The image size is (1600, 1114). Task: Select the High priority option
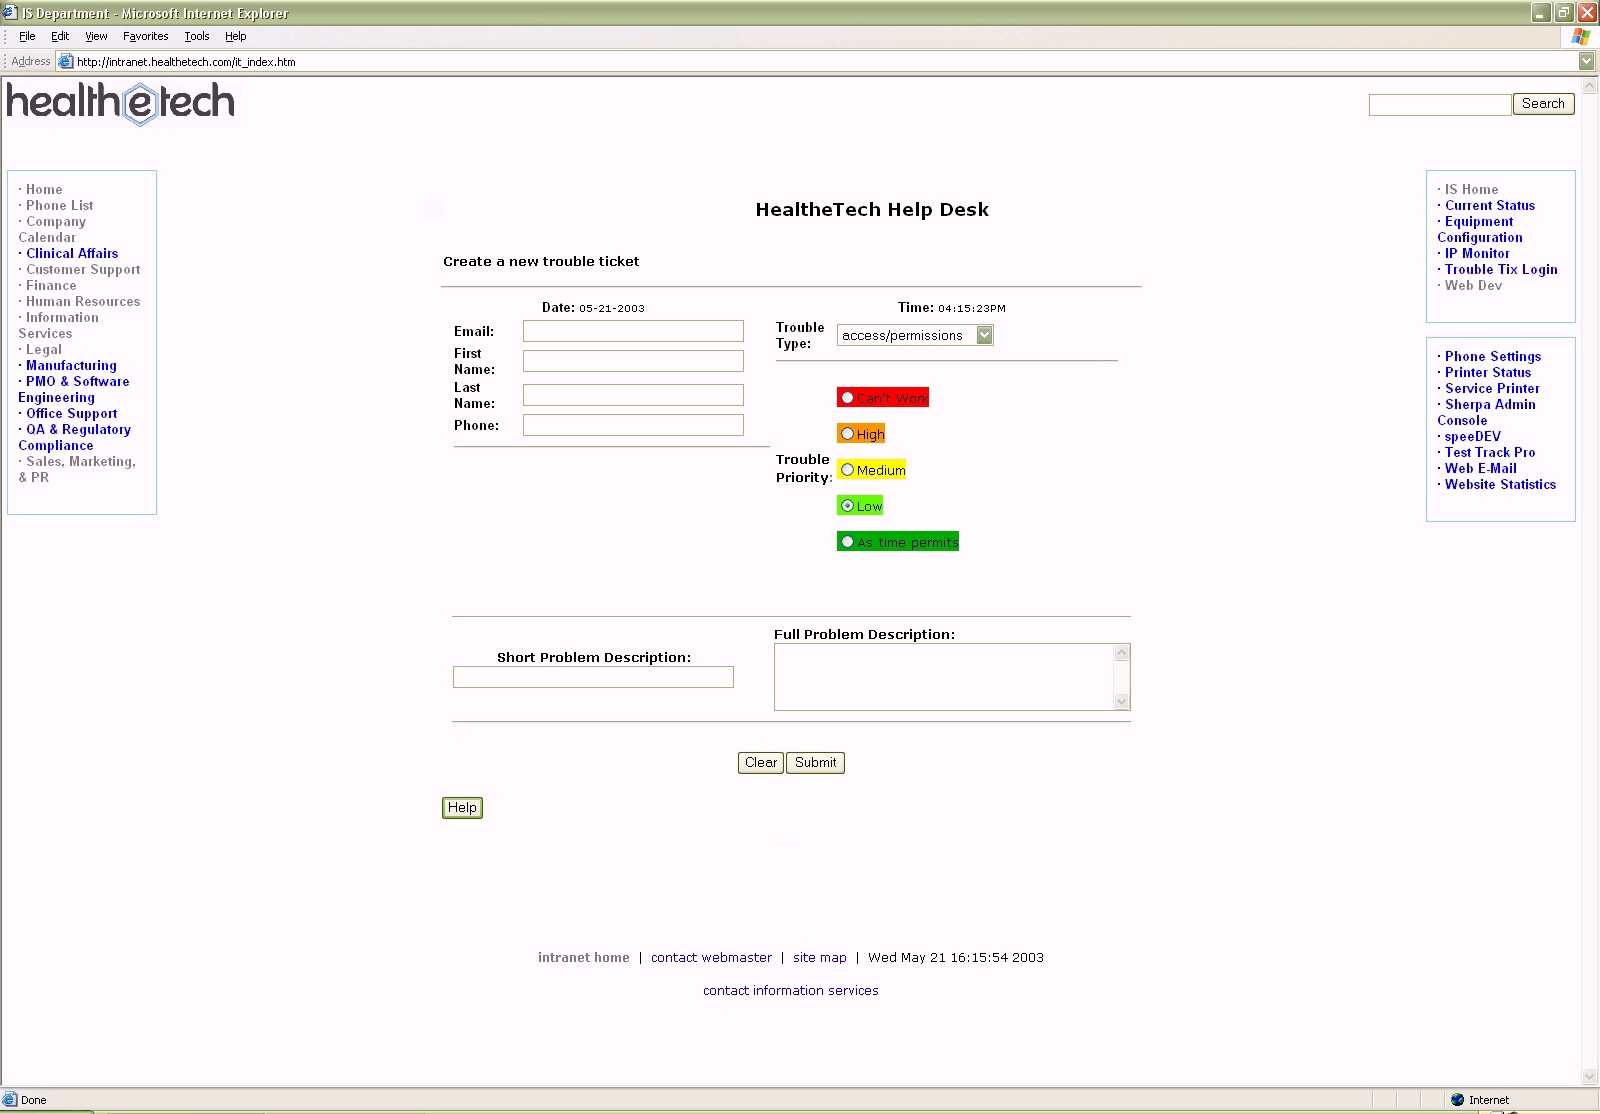(847, 434)
